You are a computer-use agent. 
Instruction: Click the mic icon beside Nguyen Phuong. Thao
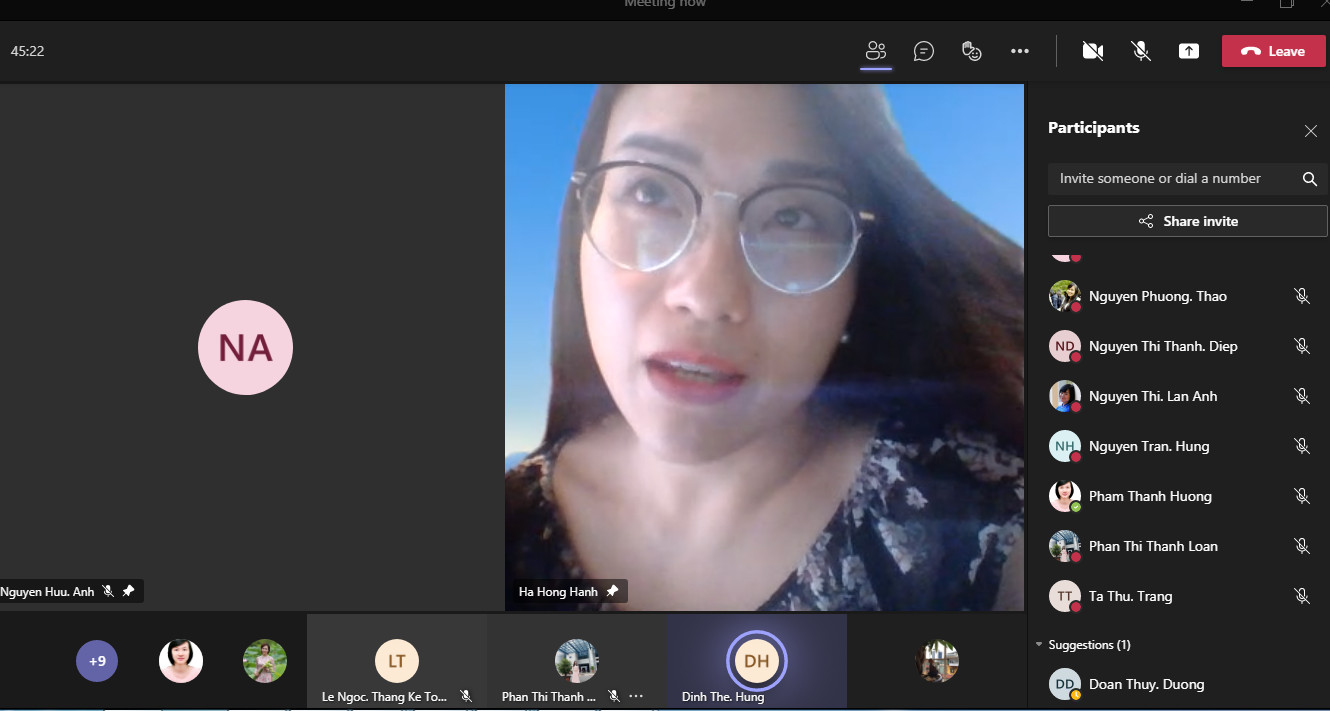(x=1301, y=296)
